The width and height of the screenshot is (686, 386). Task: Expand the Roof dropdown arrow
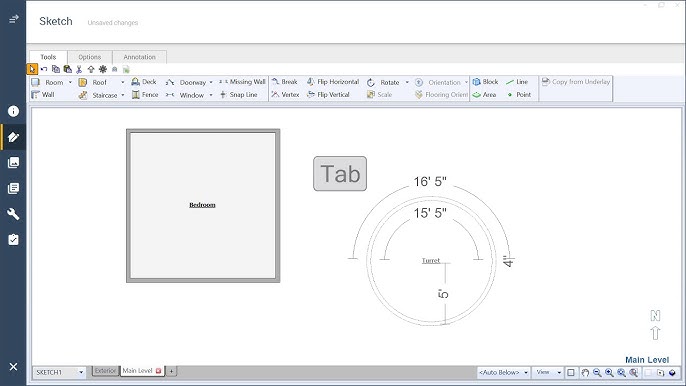click(x=122, y=82)
